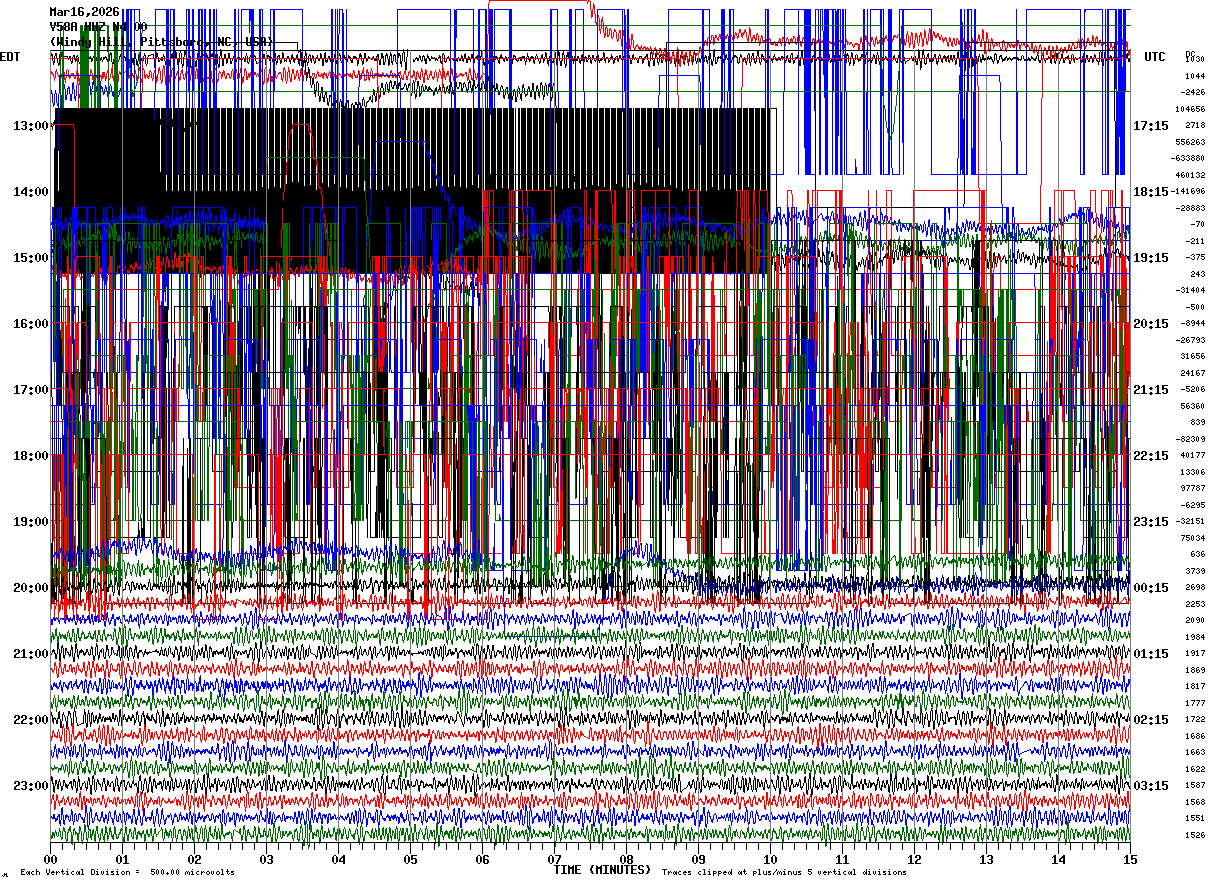The image size is (1210, 886).
Task: Click the 18:00 EDT time label
Action: pyautogui.click(x=31, y=455)
